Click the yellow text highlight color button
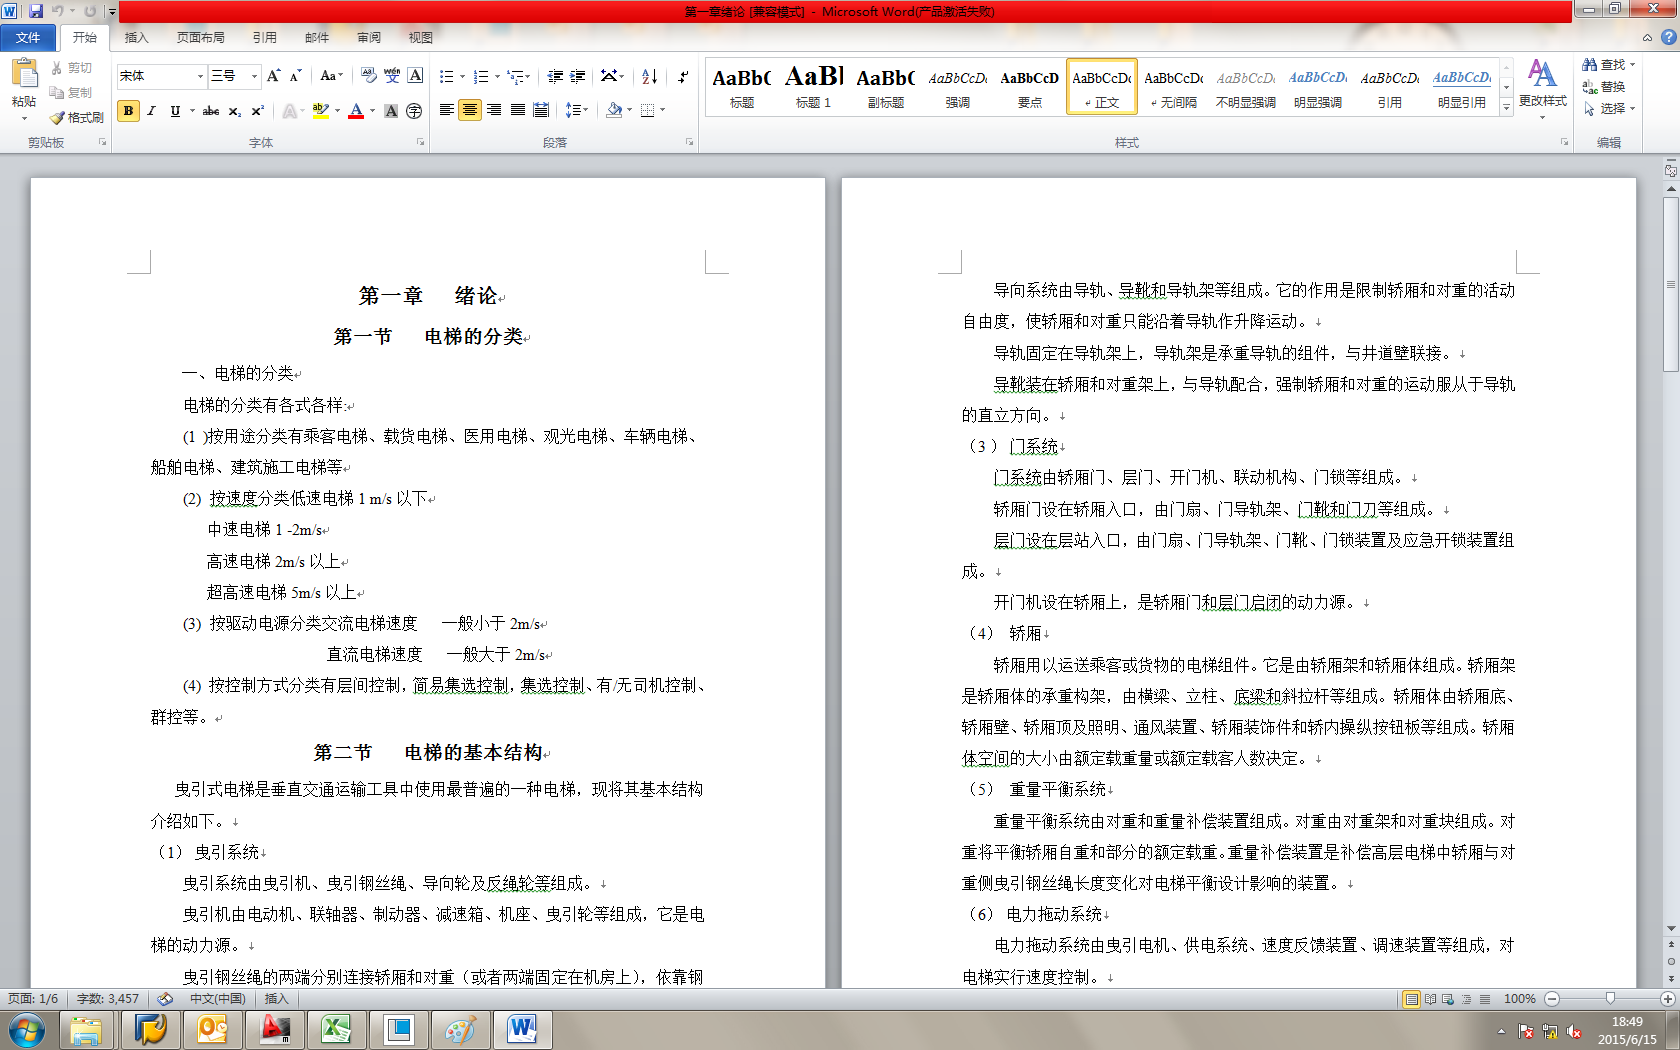This screenshot has width=1680, height=1050. 320,111
